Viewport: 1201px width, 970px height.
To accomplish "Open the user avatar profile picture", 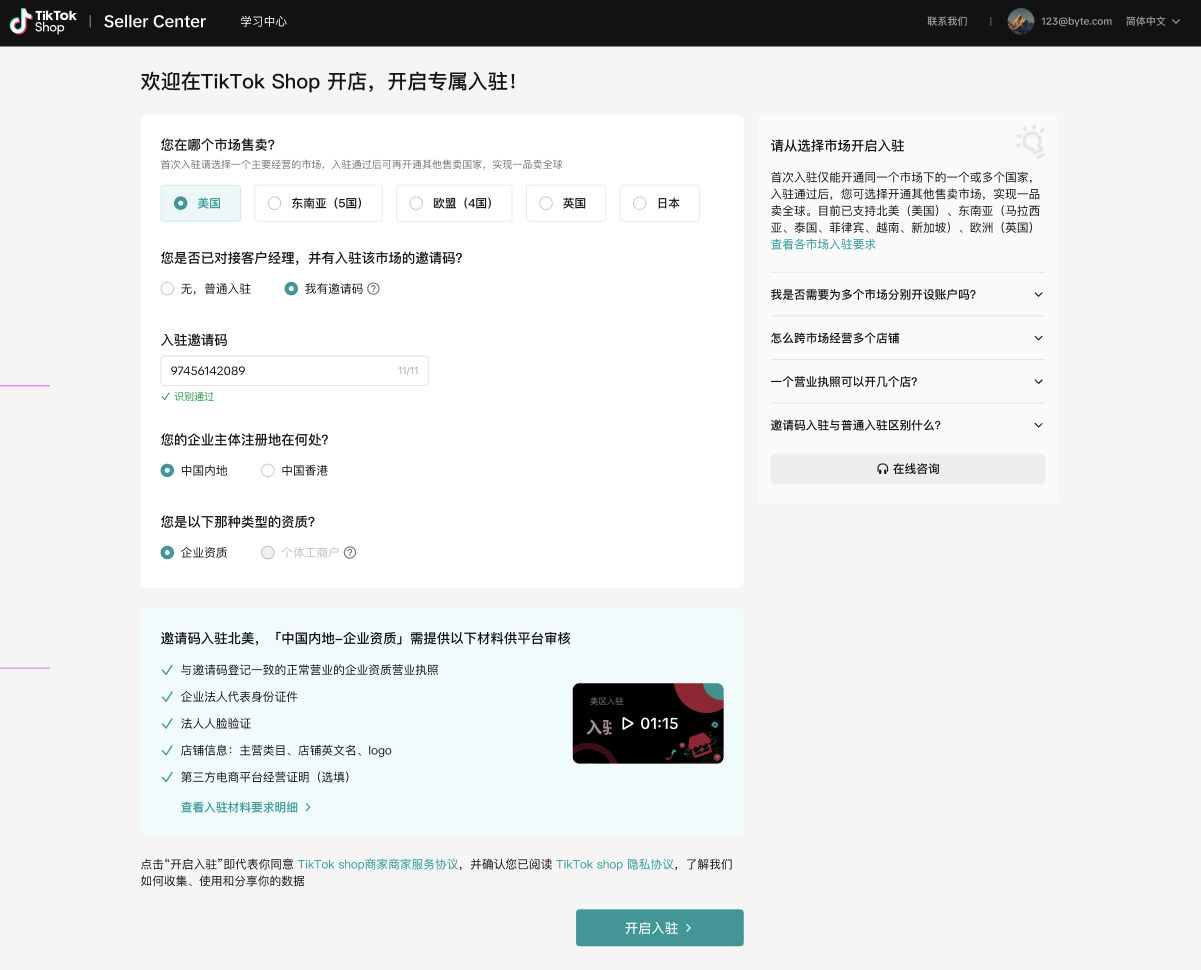I will 1020,21.
